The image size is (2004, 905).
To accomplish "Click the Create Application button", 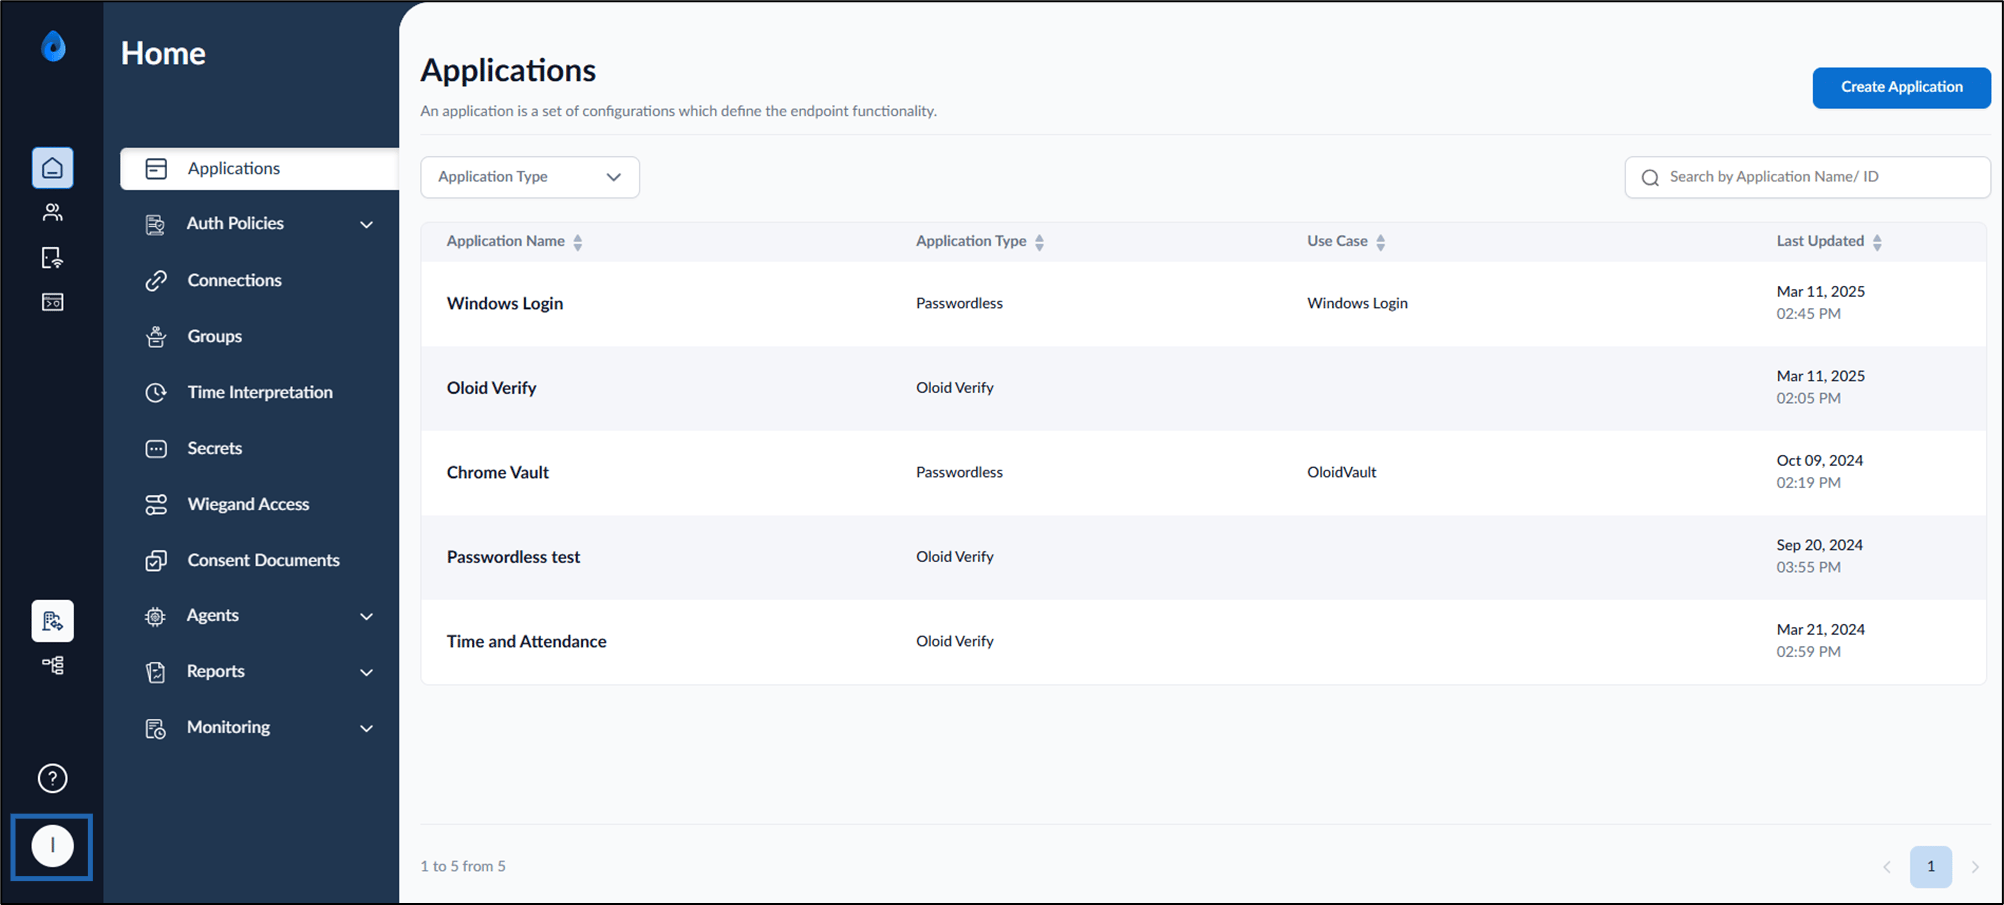I will (1901, 87).
